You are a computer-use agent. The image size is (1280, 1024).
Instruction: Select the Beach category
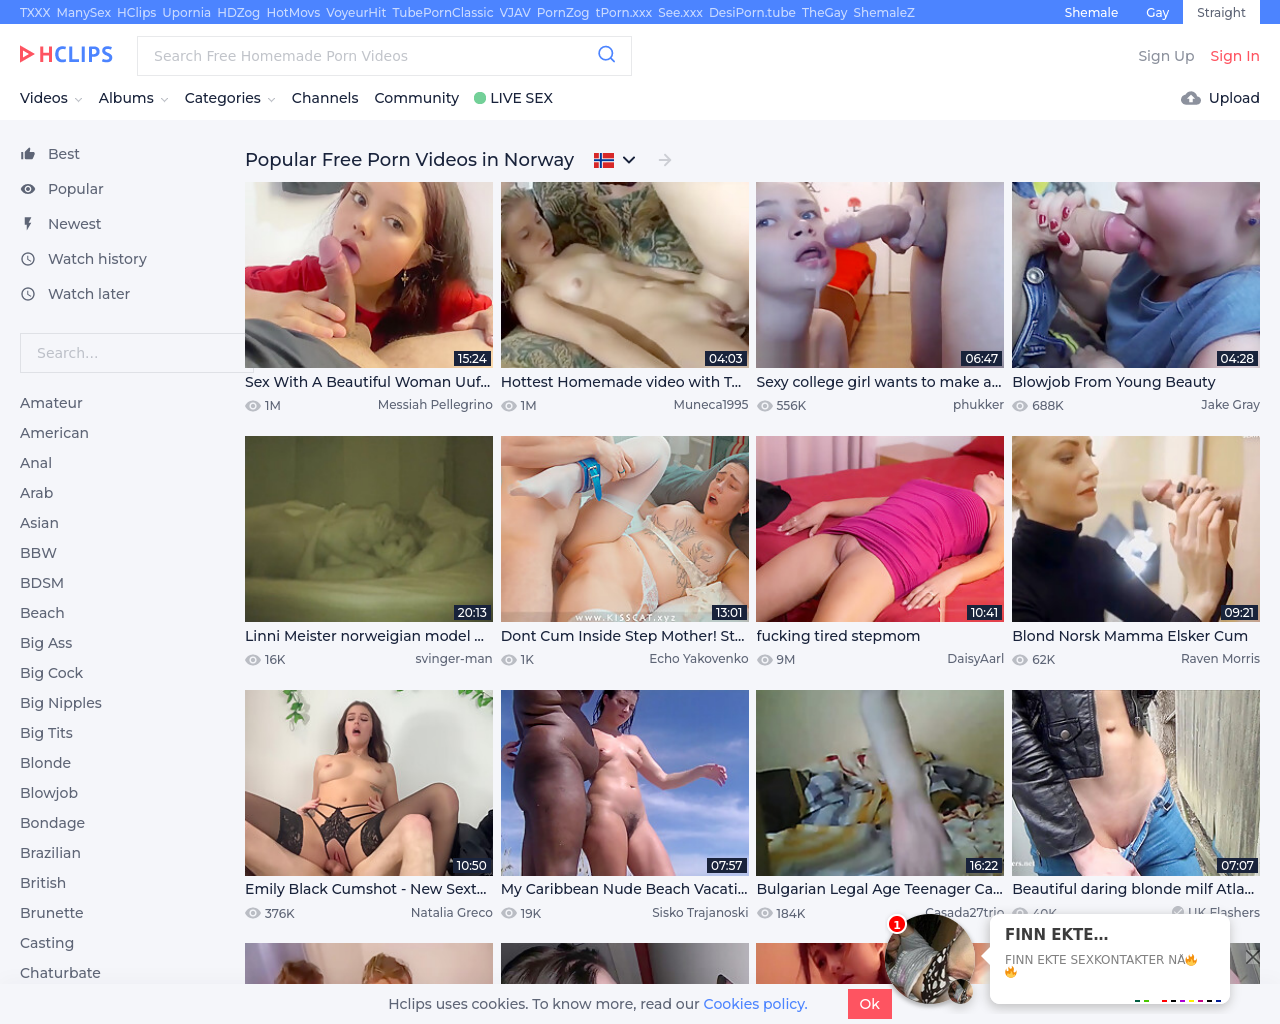(x=42, y=613)
